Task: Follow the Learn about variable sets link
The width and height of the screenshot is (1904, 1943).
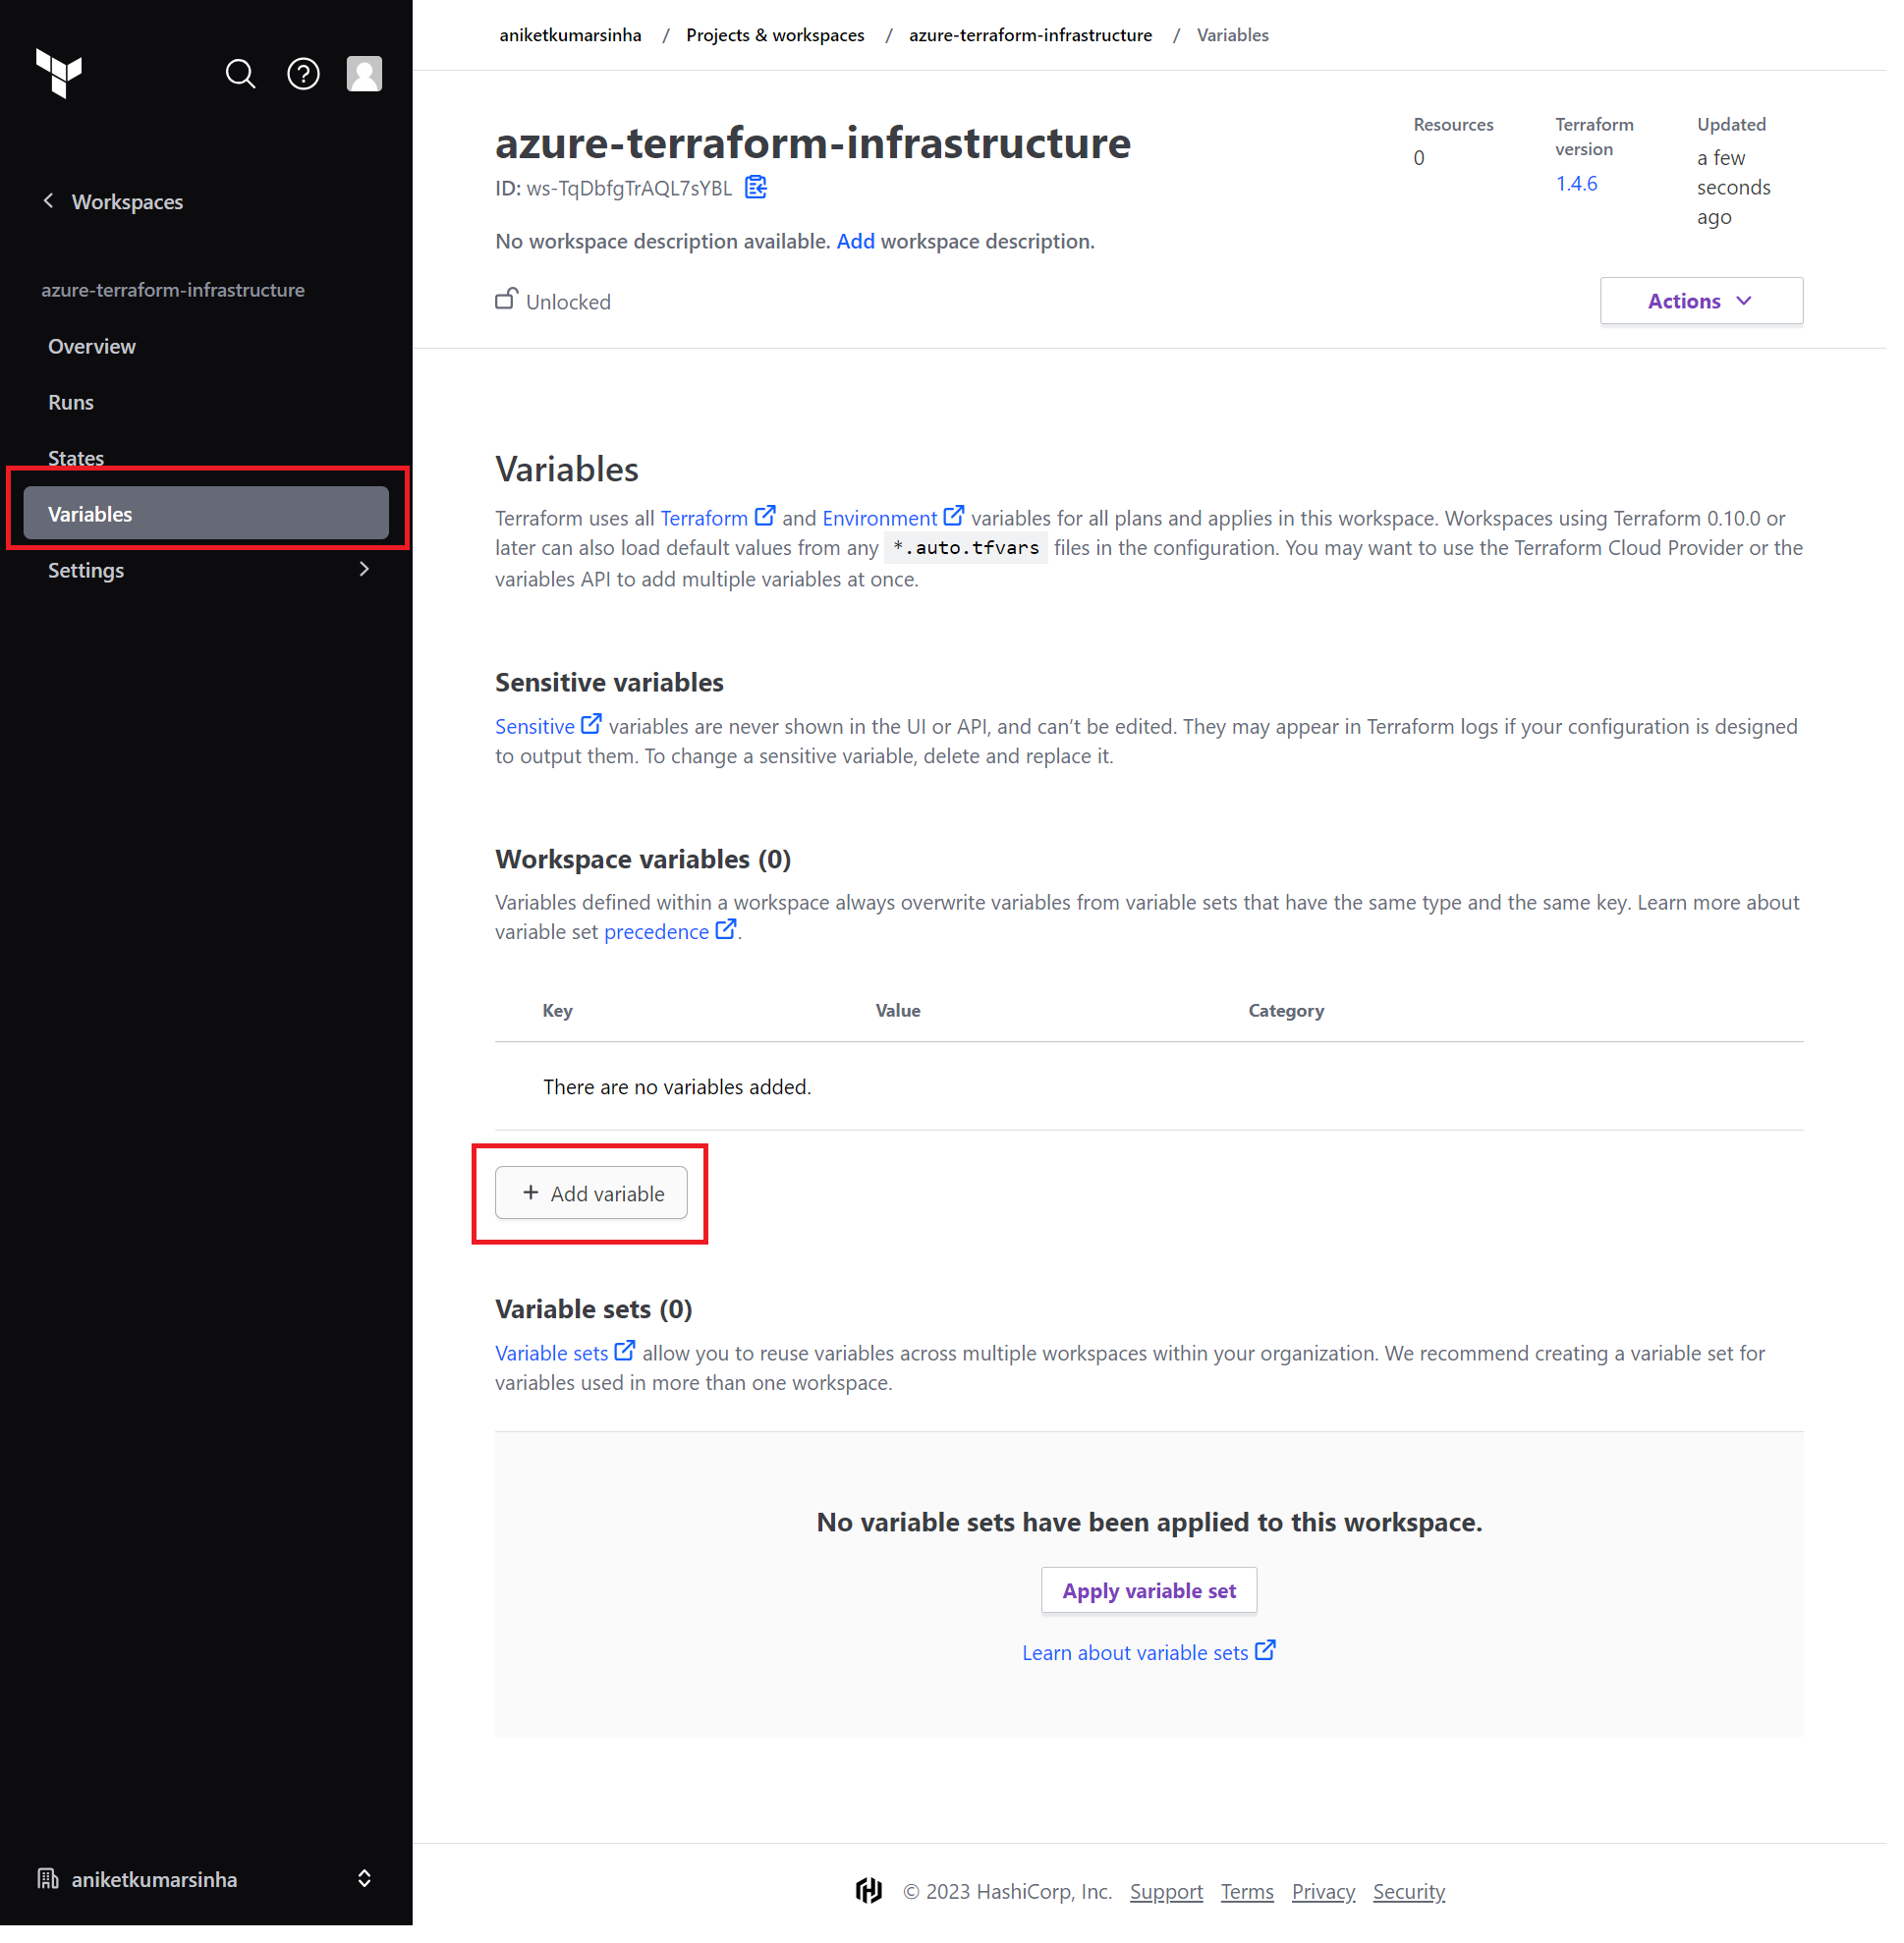Action: point(1136,1654)
